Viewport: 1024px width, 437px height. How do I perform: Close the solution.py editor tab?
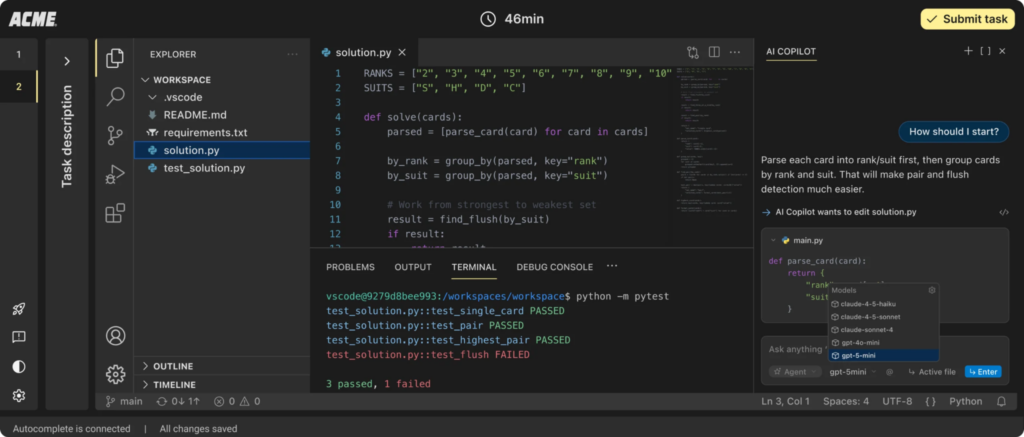pyautogui.click(x=402, y=52)
